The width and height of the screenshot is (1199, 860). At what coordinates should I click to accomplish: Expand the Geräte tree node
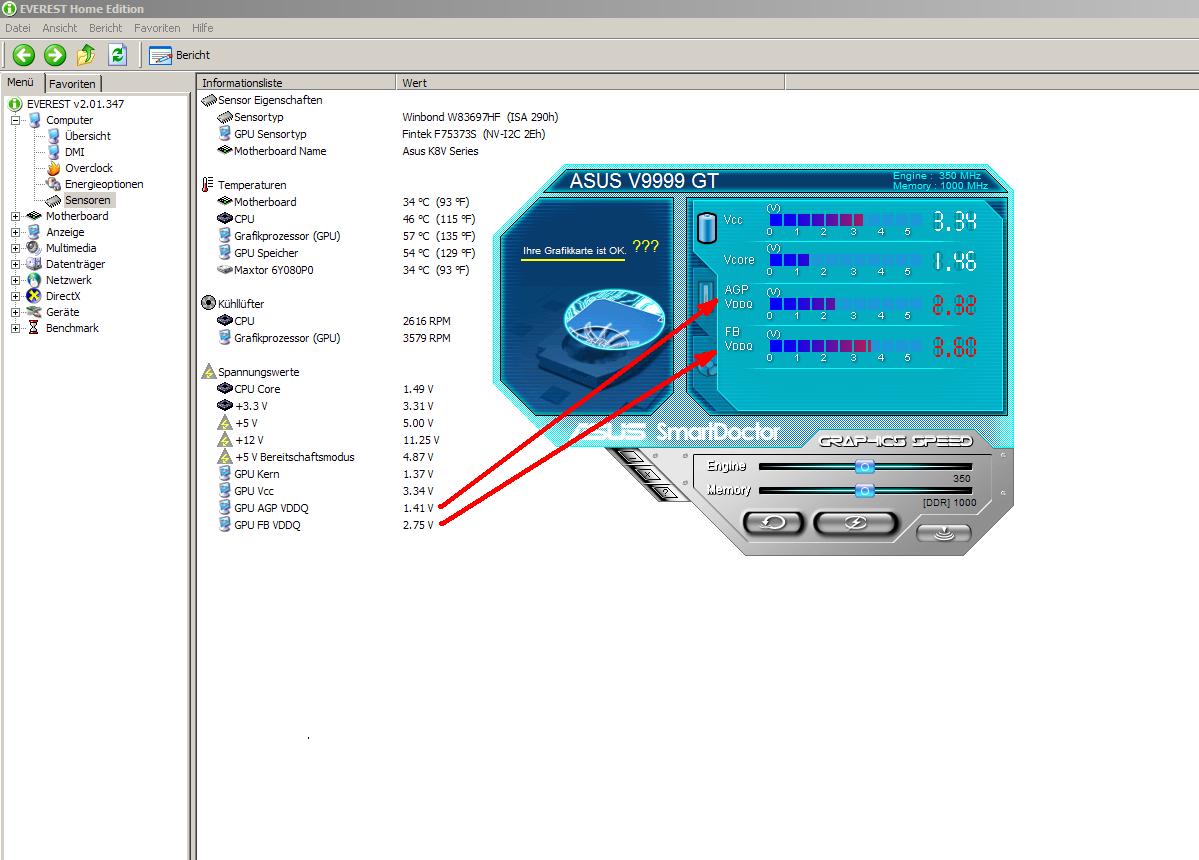pos(15,313)
